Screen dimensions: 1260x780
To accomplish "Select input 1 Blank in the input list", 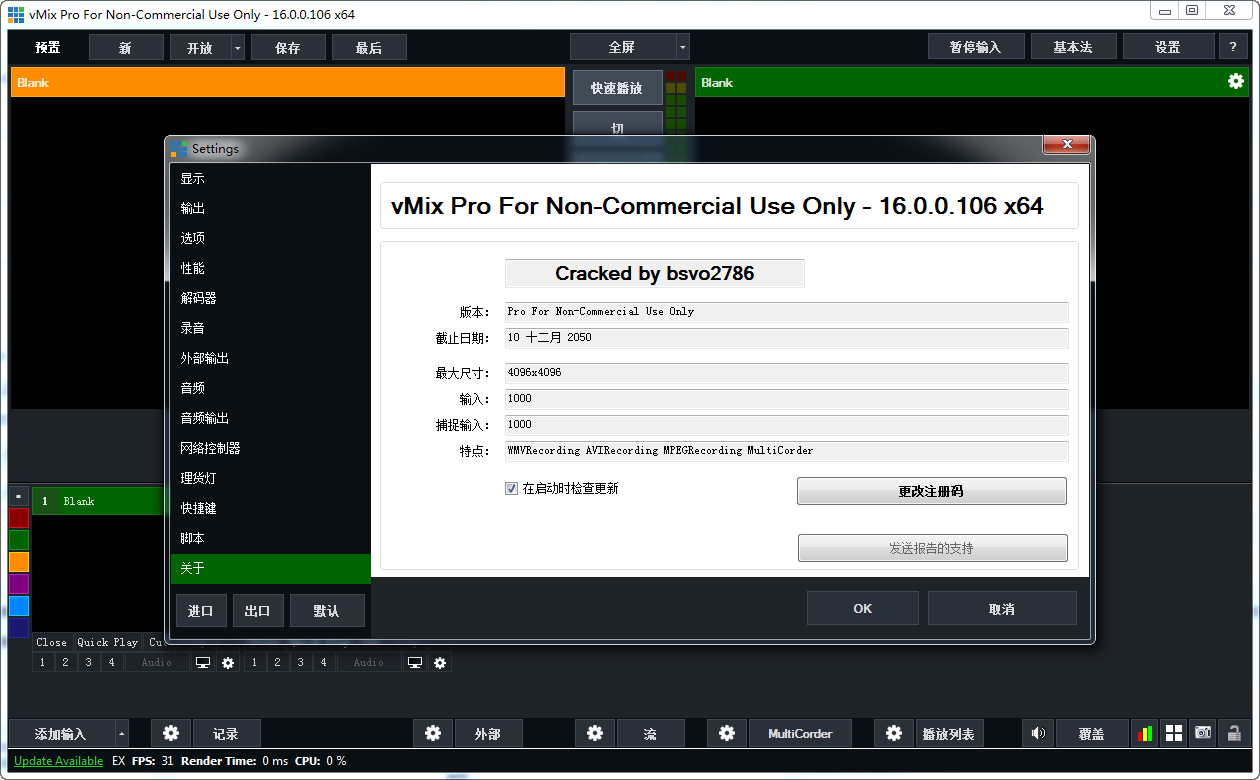I will click(98, 501).
